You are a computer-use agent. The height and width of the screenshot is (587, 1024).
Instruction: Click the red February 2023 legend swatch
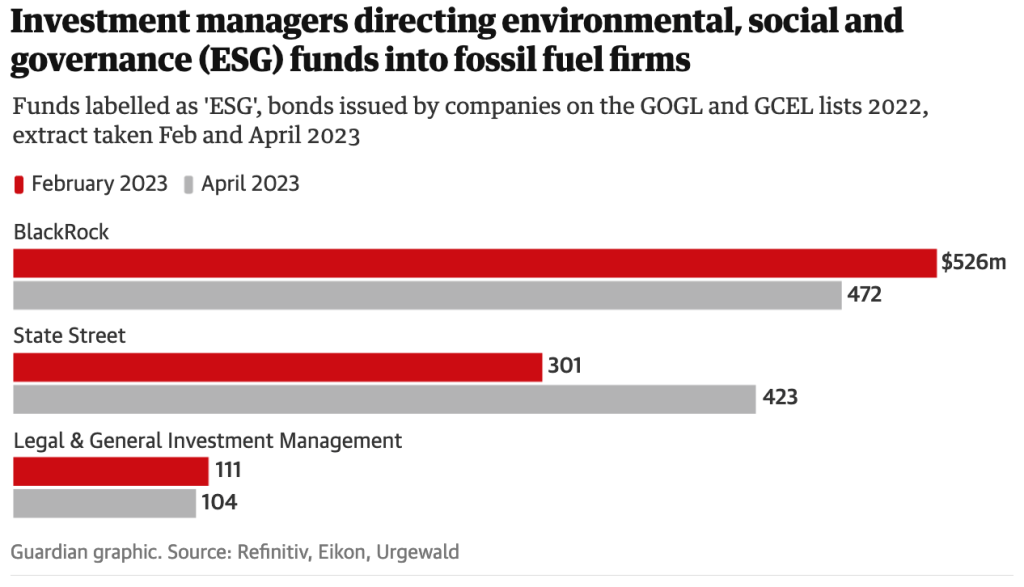click(x=19, y=184)
